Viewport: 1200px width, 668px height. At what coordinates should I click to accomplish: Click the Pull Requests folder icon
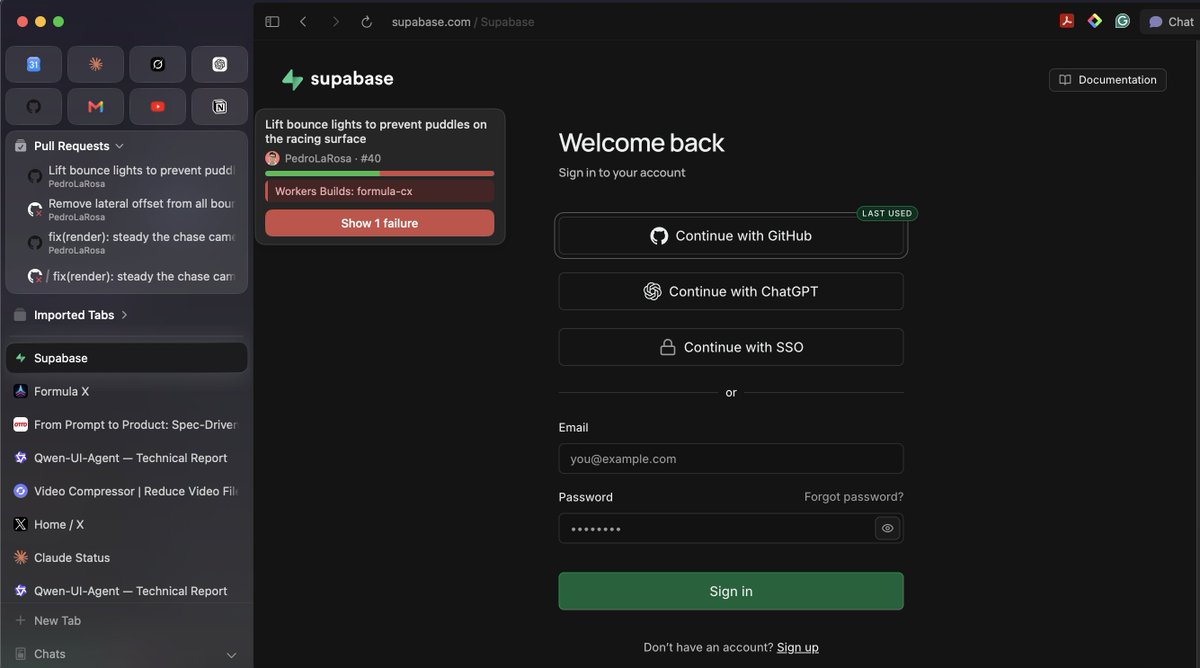pos(20,146)
